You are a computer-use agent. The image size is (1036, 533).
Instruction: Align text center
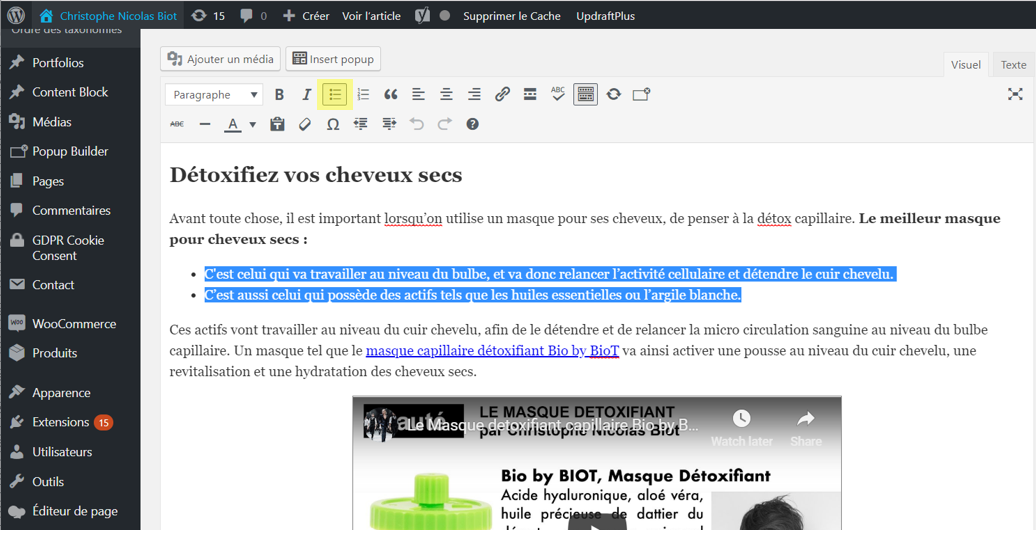[447, 94]
